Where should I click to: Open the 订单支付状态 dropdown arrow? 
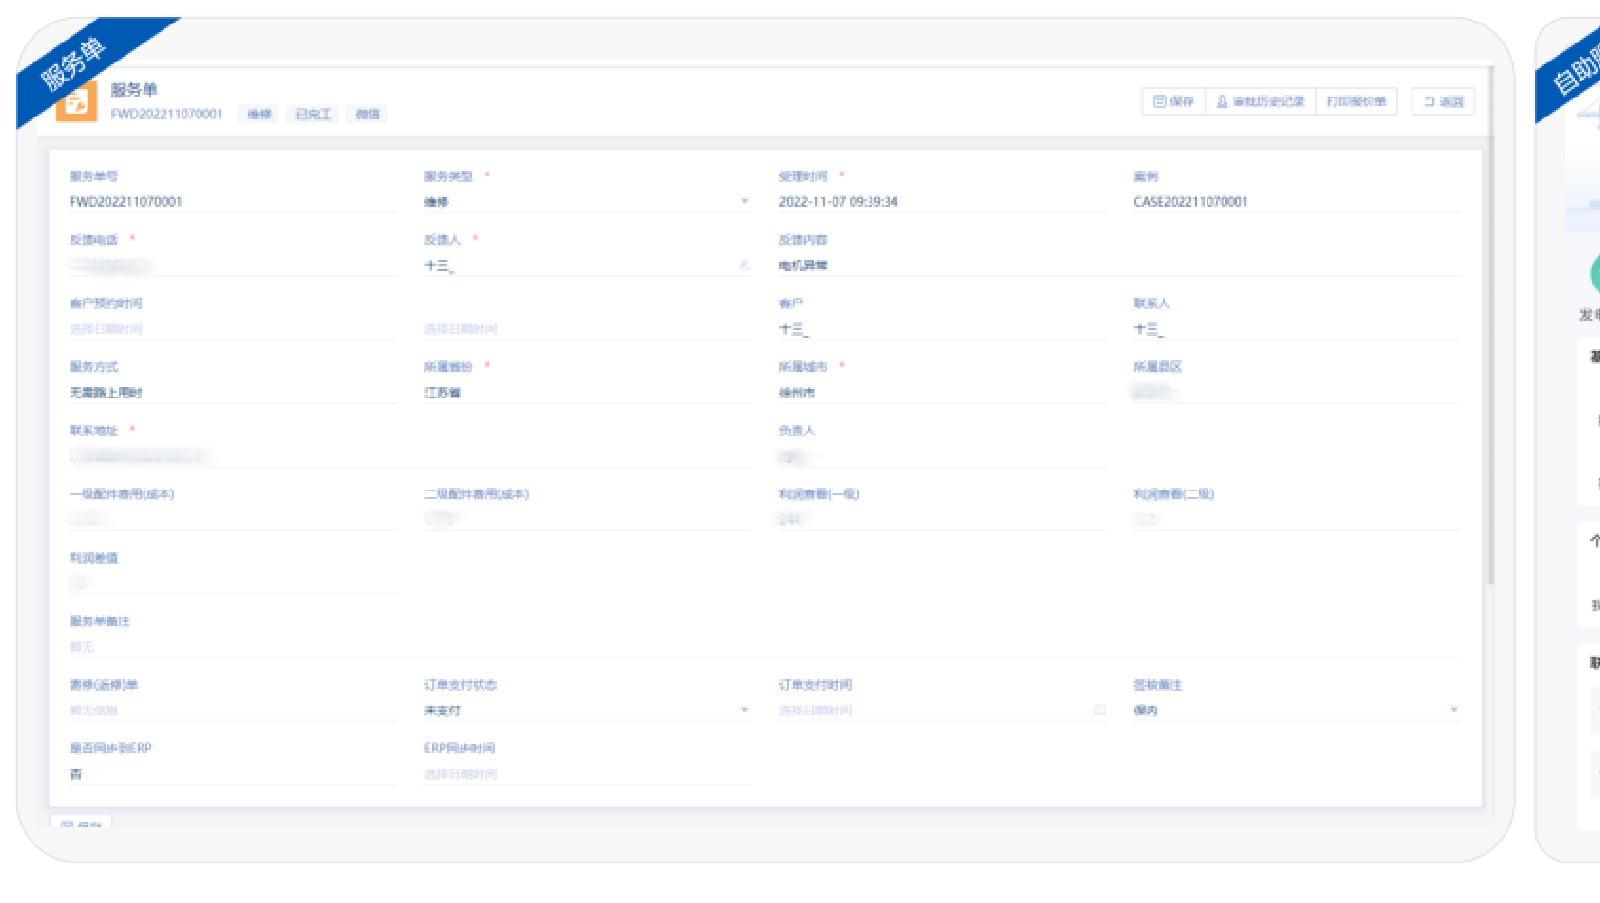(744, 710)
